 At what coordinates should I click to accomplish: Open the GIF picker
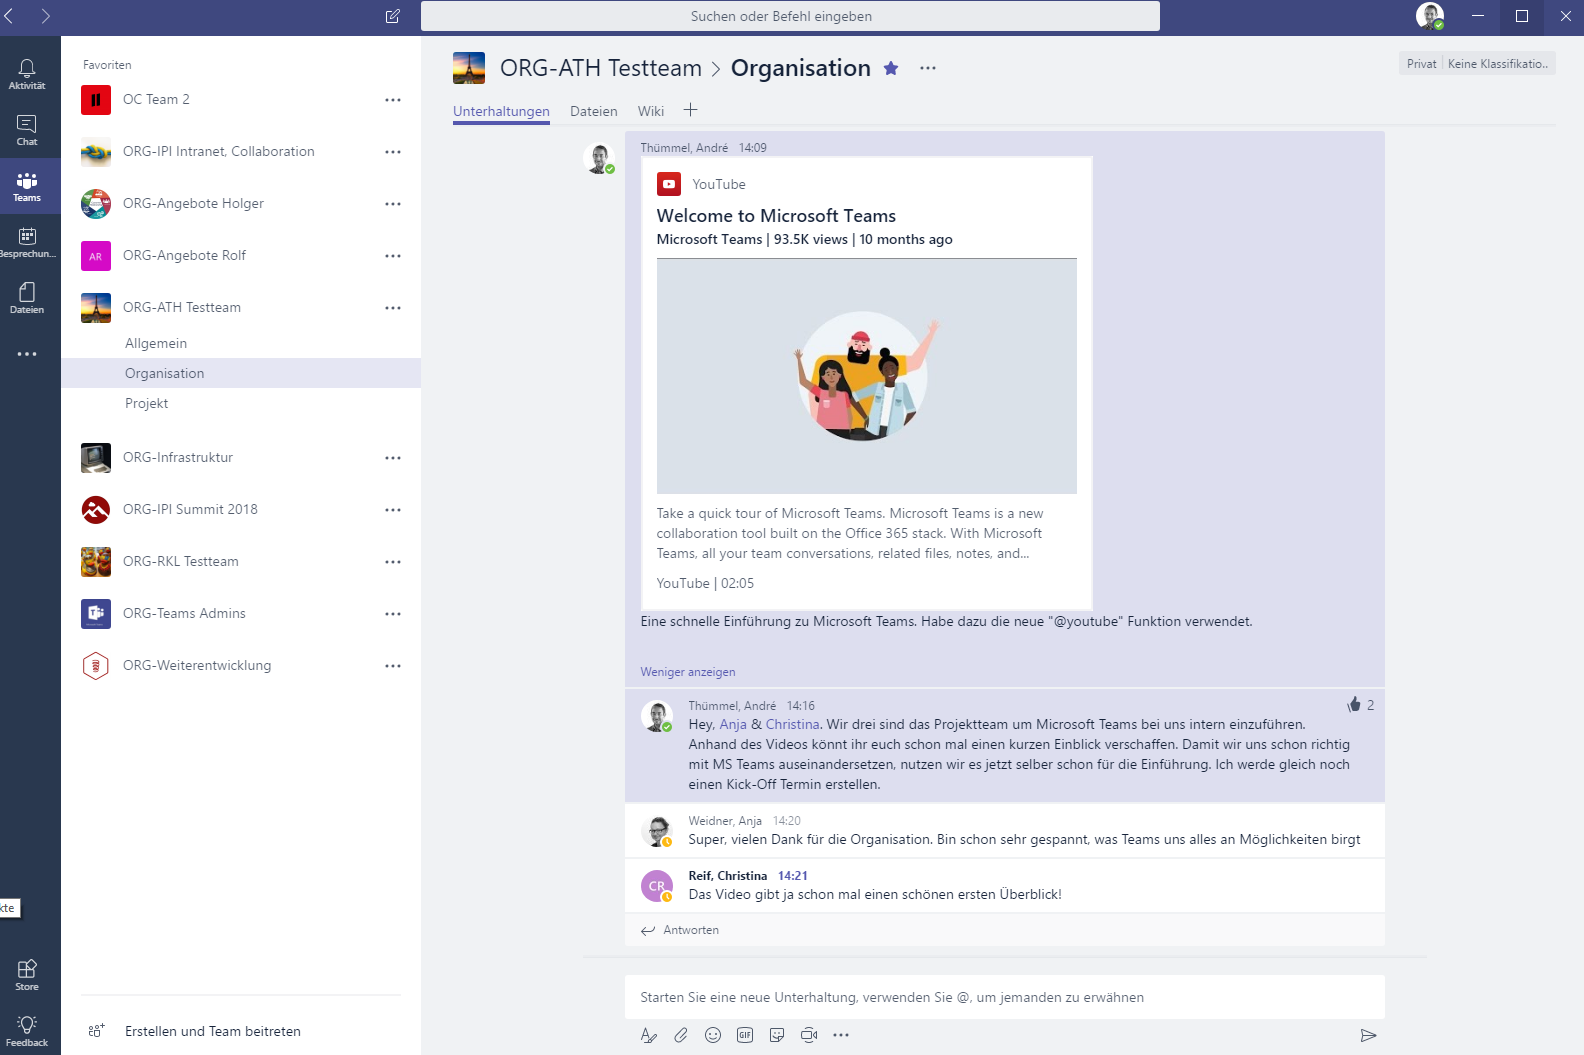[745, 1035]
